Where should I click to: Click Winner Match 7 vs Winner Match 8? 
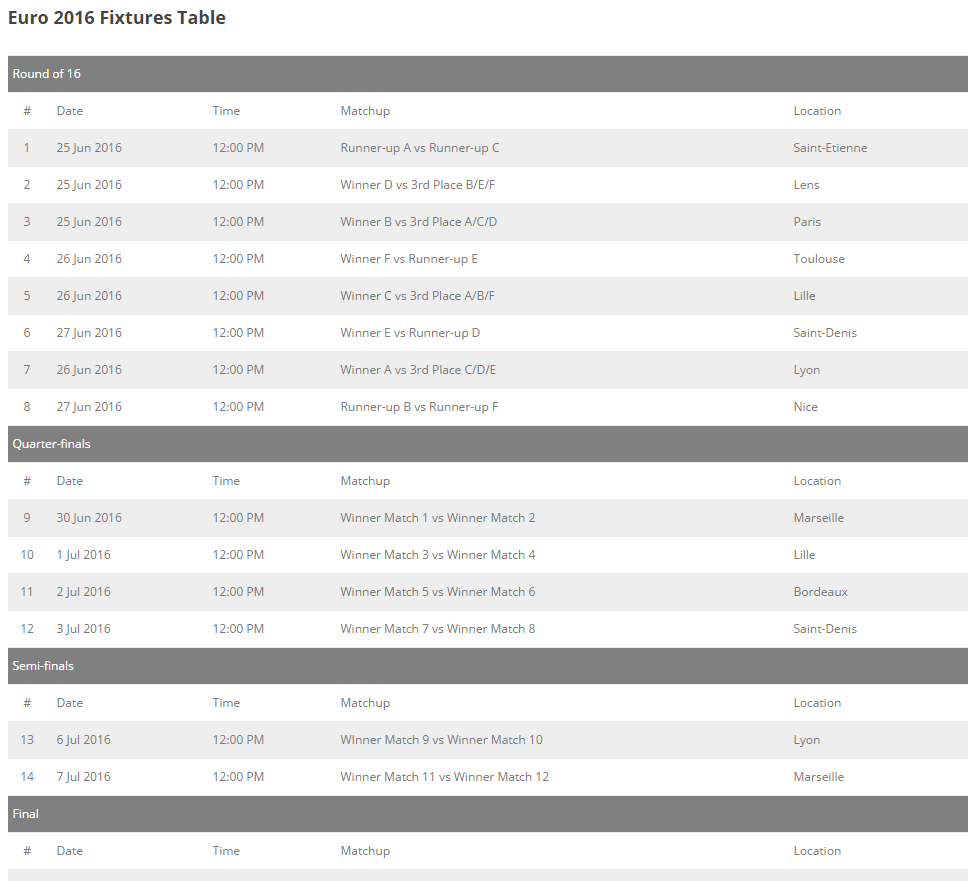click(x=438, y=629)
